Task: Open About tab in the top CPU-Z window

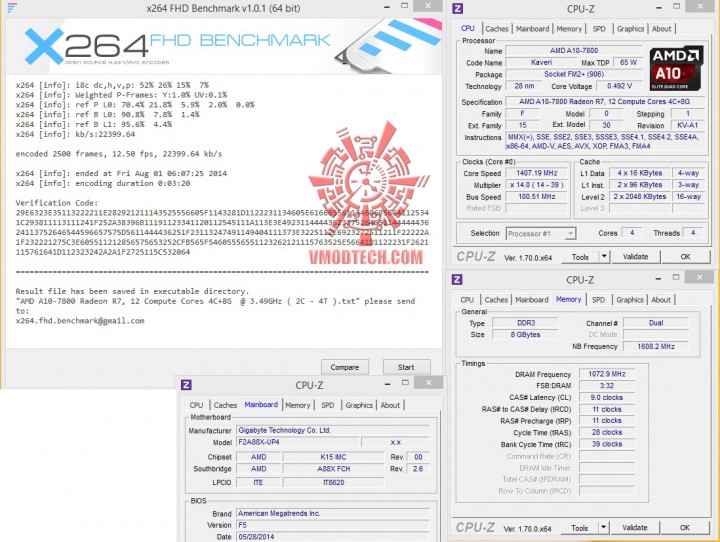Action: point(661,28)
